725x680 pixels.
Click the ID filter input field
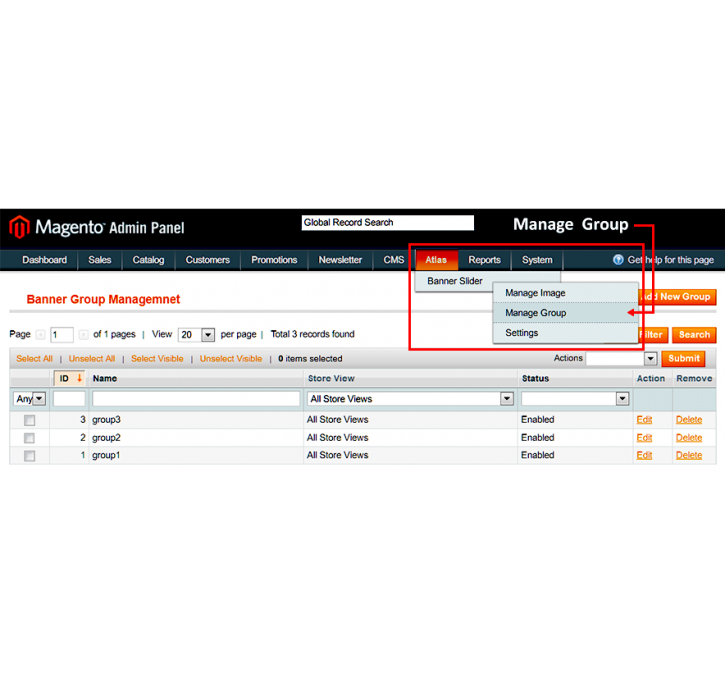(69, 398)
